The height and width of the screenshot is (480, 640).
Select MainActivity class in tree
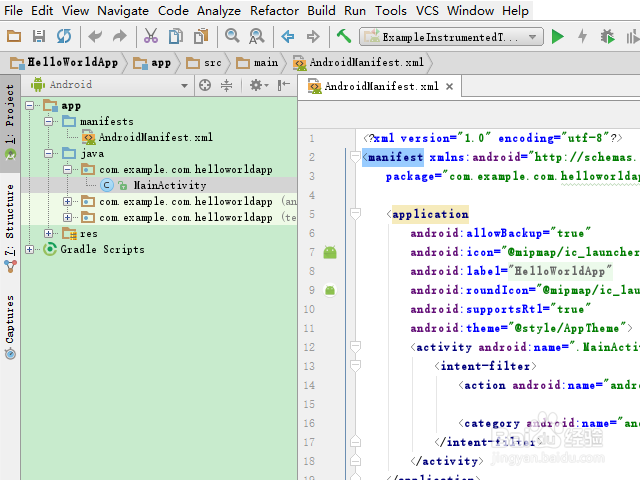tap(170, 185)
